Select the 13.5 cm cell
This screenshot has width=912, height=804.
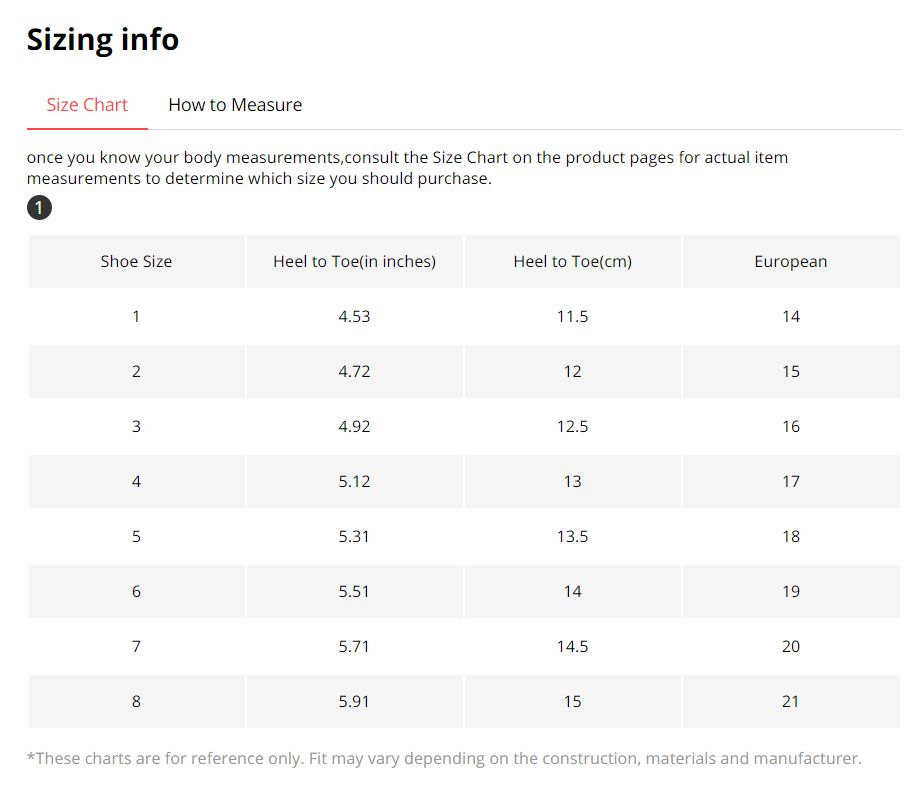[572, 537]
